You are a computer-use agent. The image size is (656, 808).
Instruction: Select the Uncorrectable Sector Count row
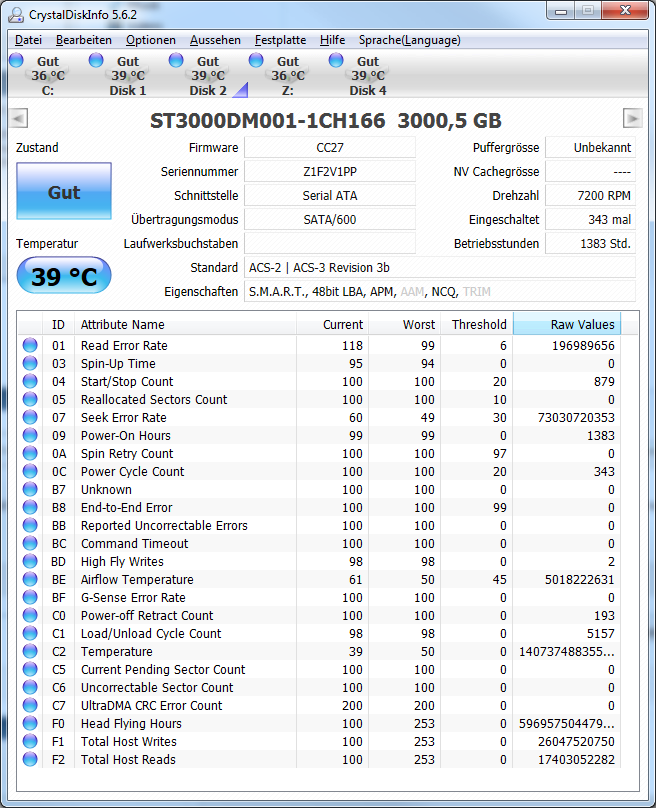pos(319,687)
